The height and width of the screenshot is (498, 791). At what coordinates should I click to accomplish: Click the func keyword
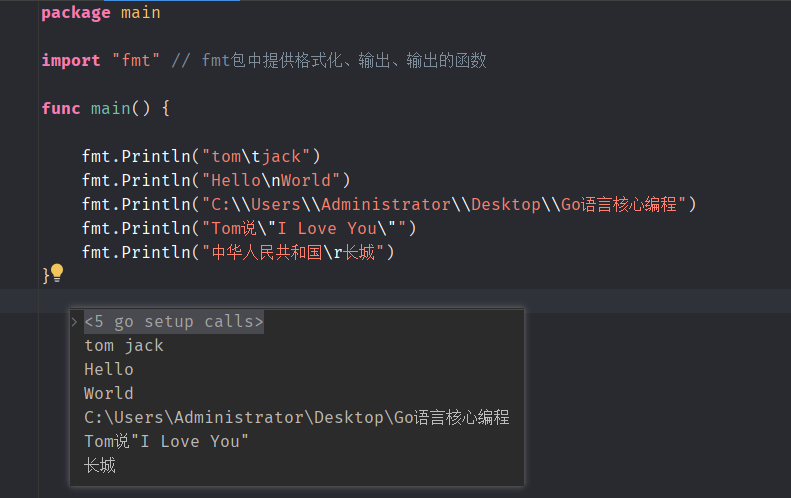click(61, 108)
